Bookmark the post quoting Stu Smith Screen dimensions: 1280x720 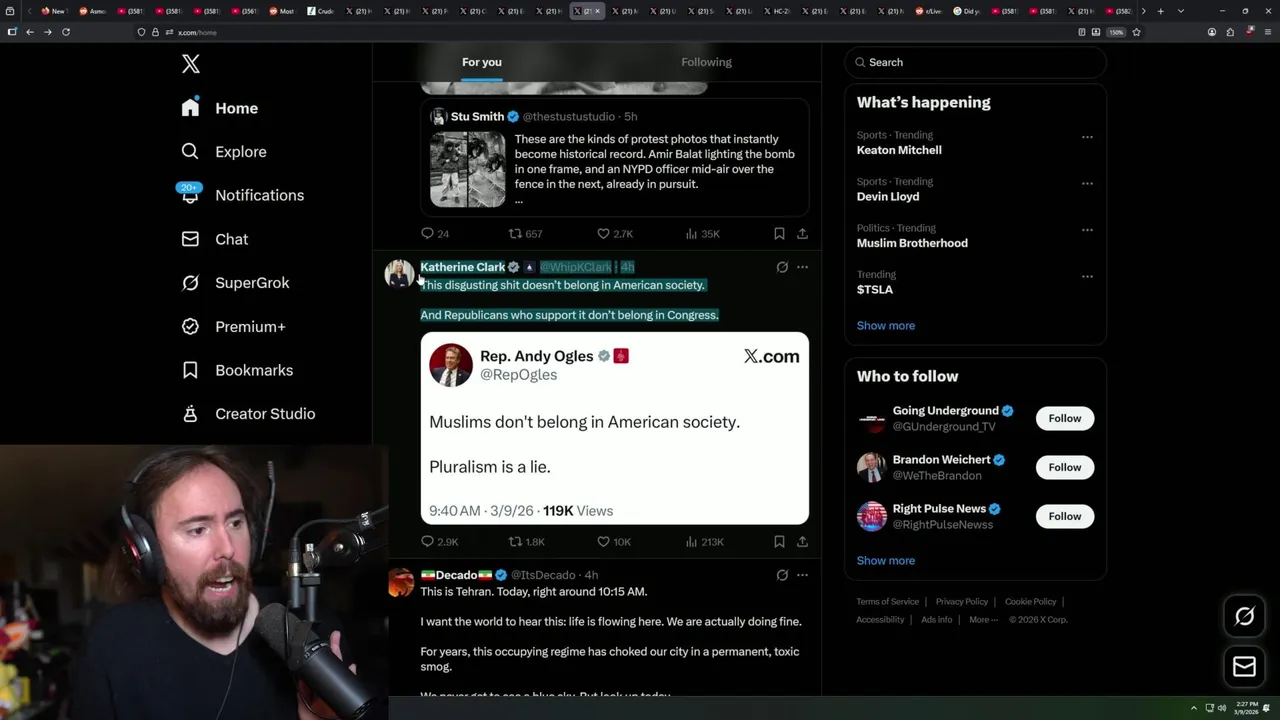[779, 234]
